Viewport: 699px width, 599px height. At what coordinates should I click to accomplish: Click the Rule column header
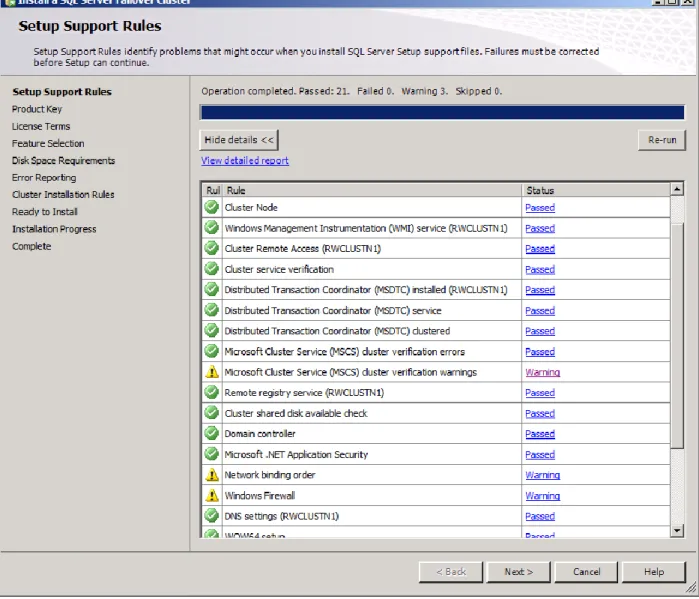[x=372, y=190]
